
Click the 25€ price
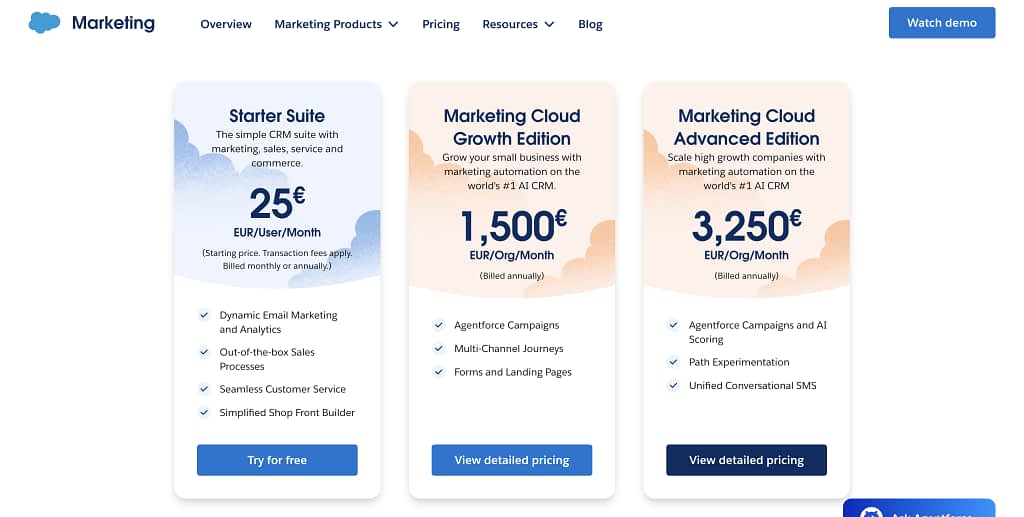click(277, 203)
